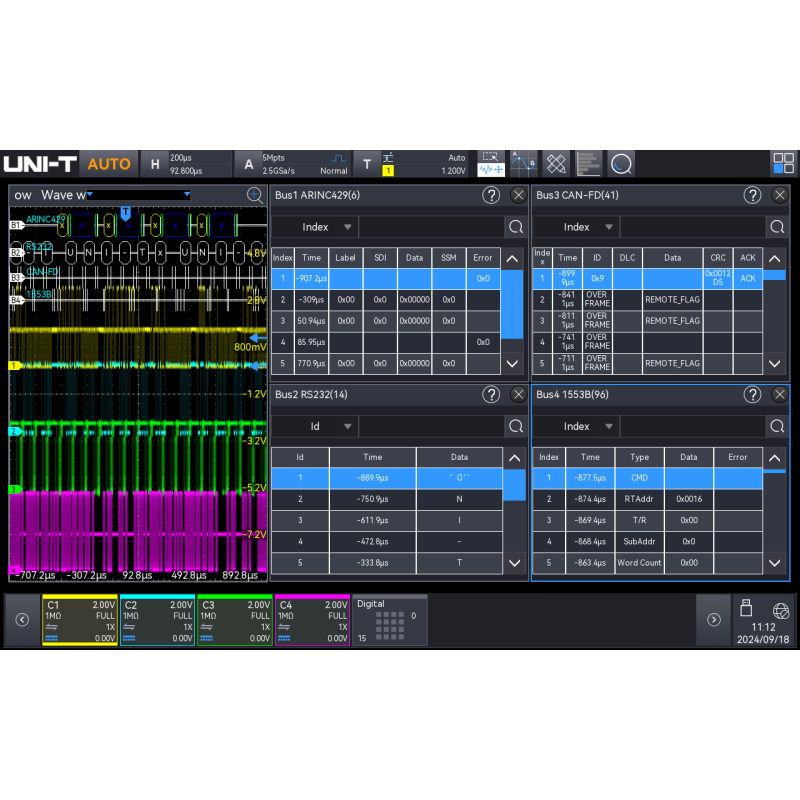800x800 pixels.
Task: Open the Wave window selector dropdown
Action: (139, 195)
